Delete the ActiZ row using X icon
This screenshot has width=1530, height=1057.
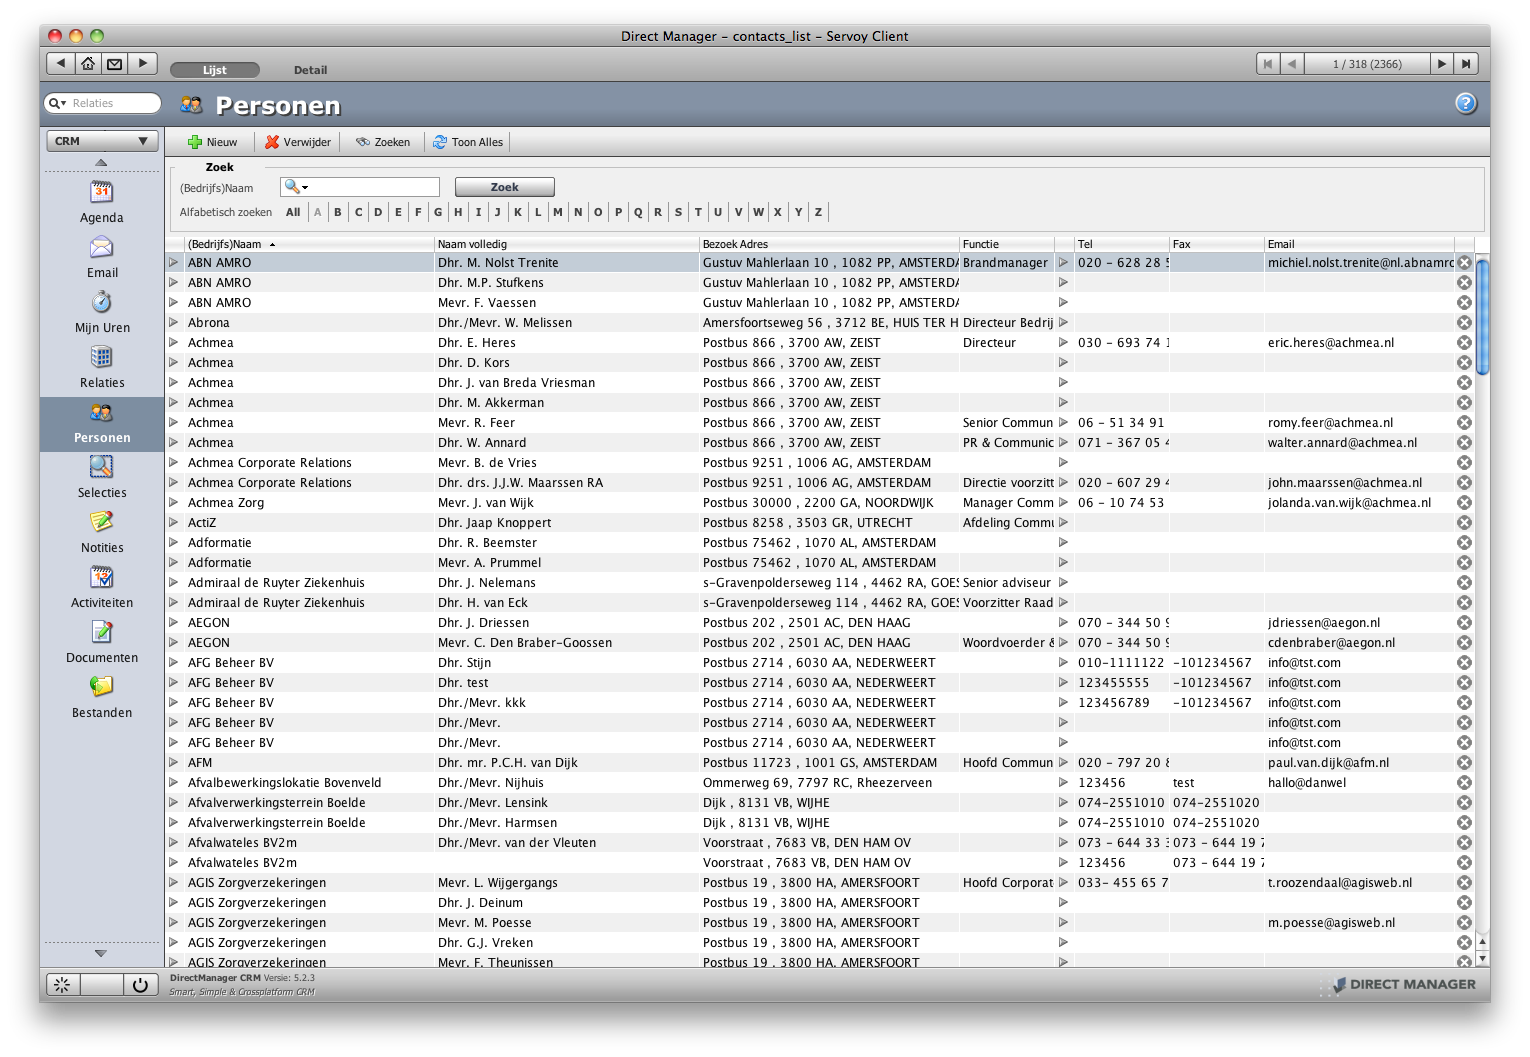point(1464,523)
